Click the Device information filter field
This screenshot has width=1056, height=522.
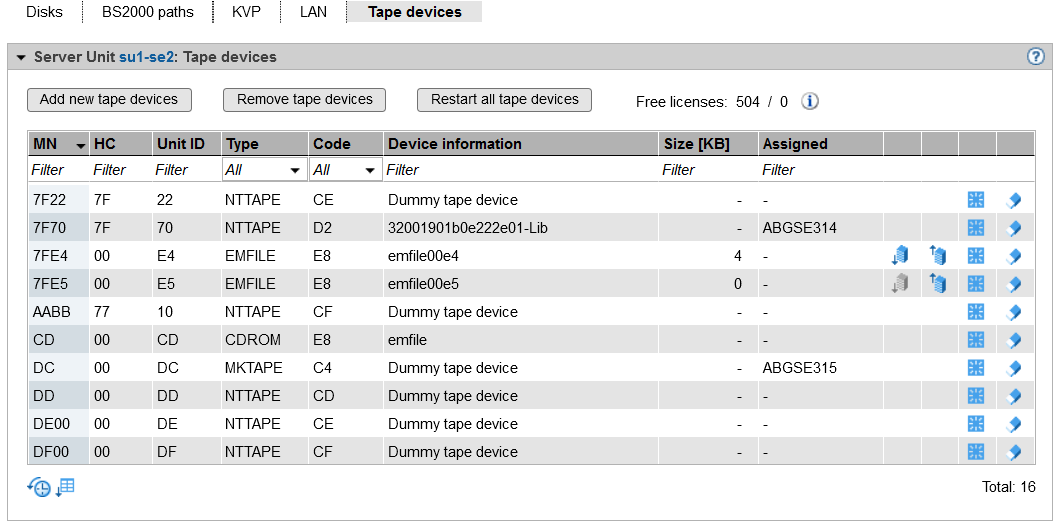520,170
